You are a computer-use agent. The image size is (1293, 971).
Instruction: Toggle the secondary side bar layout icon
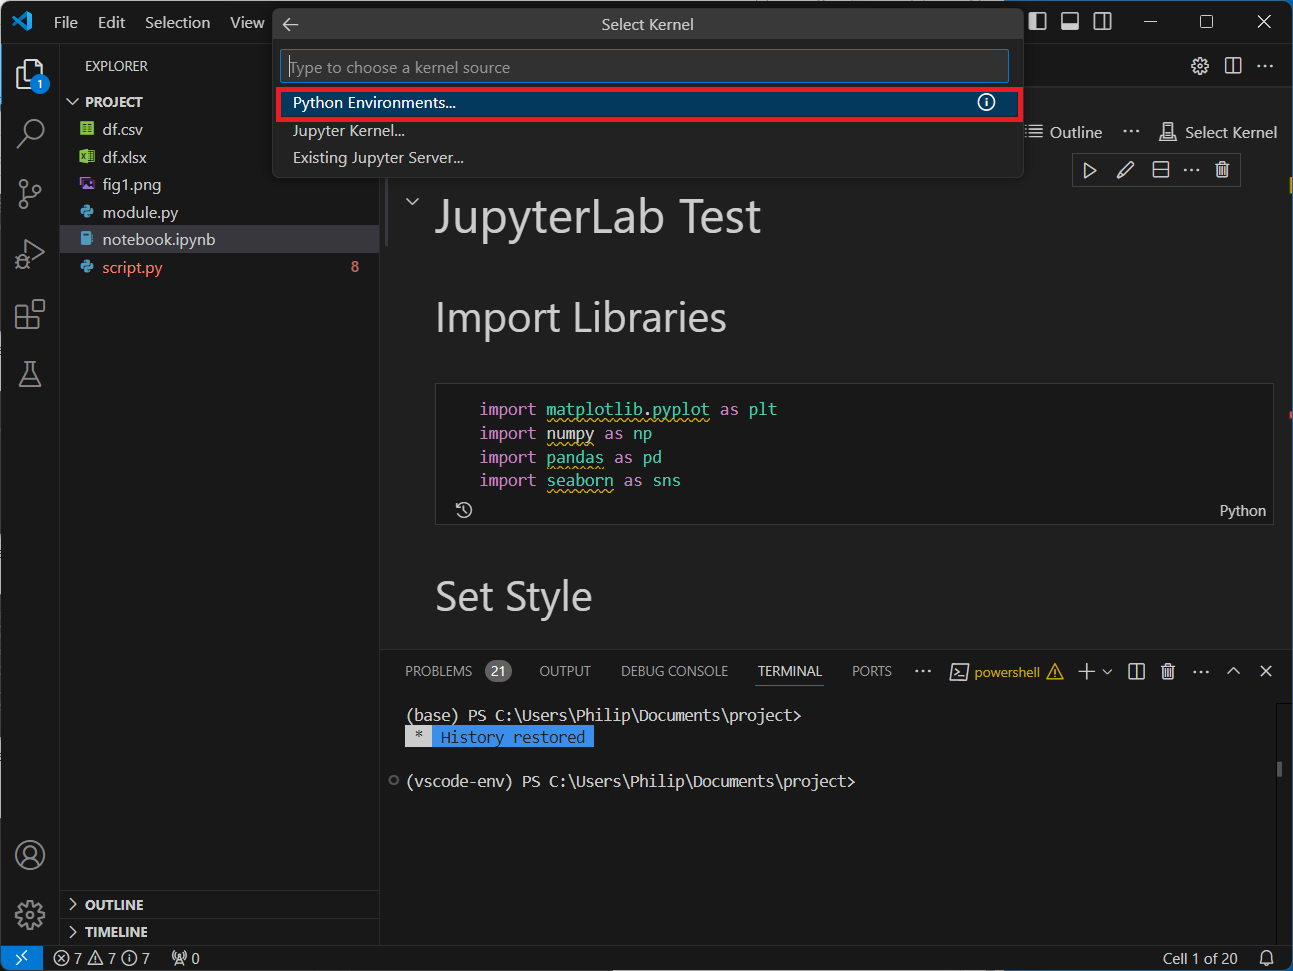[x=1102, y=22]
